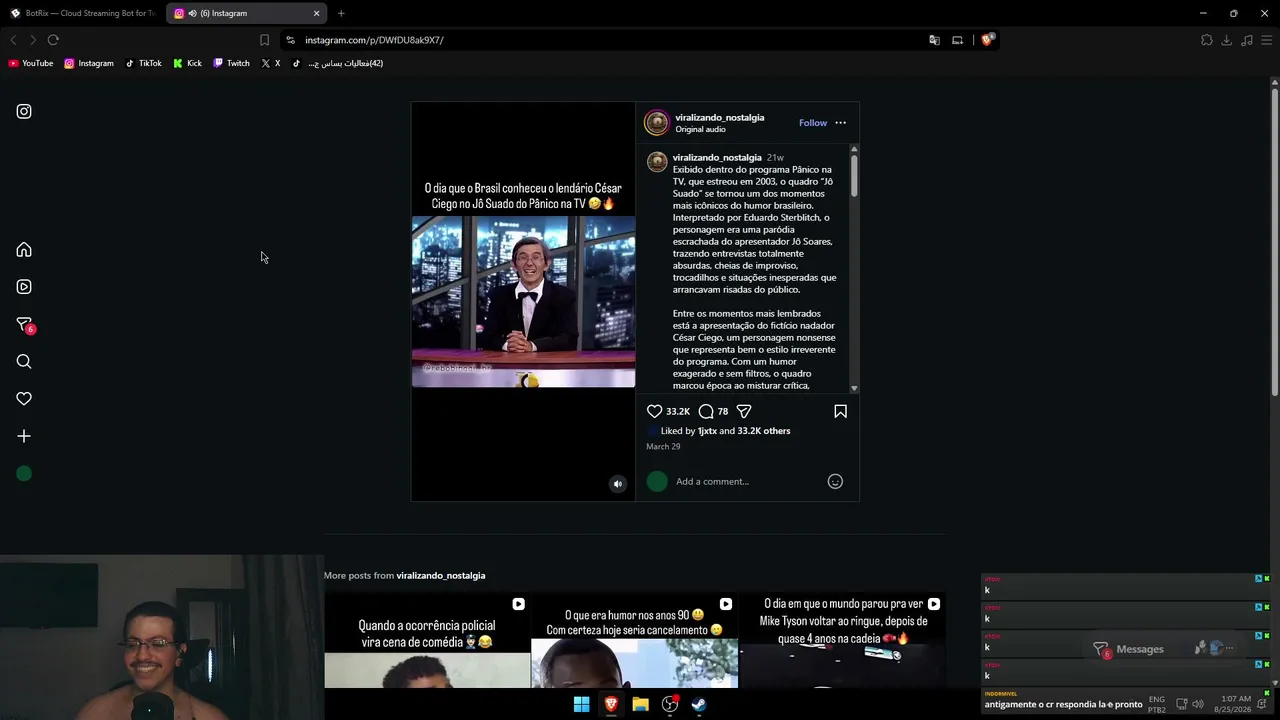Open the emoji picker in the comment box
The width and height of the screenshot is (1280, 720).
(835, 482)
